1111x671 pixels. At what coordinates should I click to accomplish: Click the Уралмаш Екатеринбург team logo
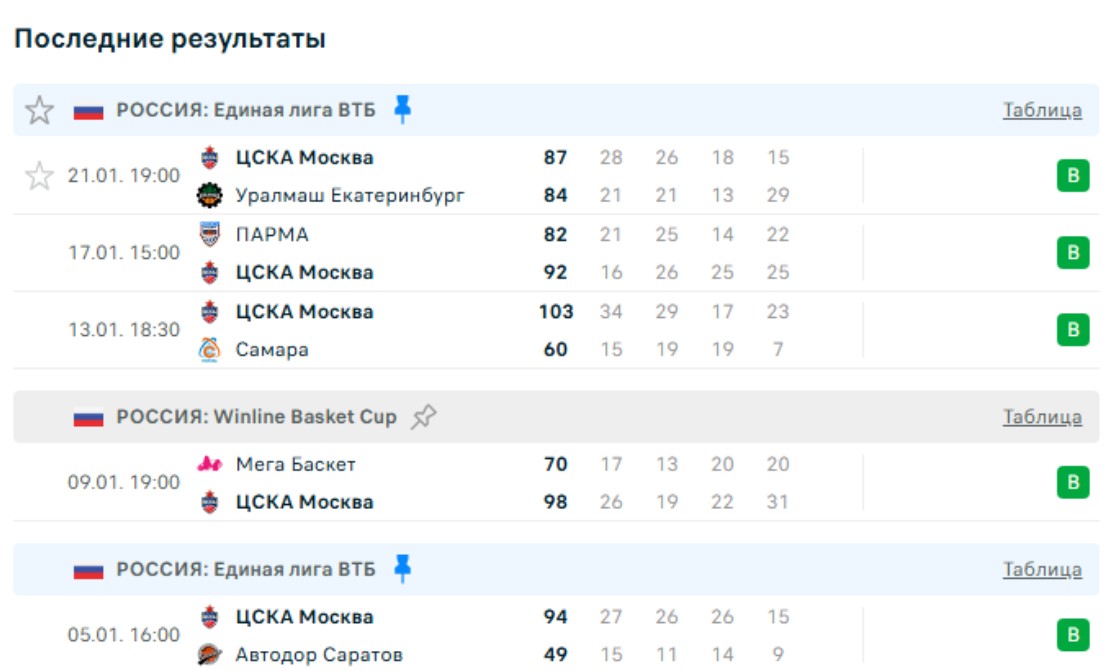pos(209,195)
